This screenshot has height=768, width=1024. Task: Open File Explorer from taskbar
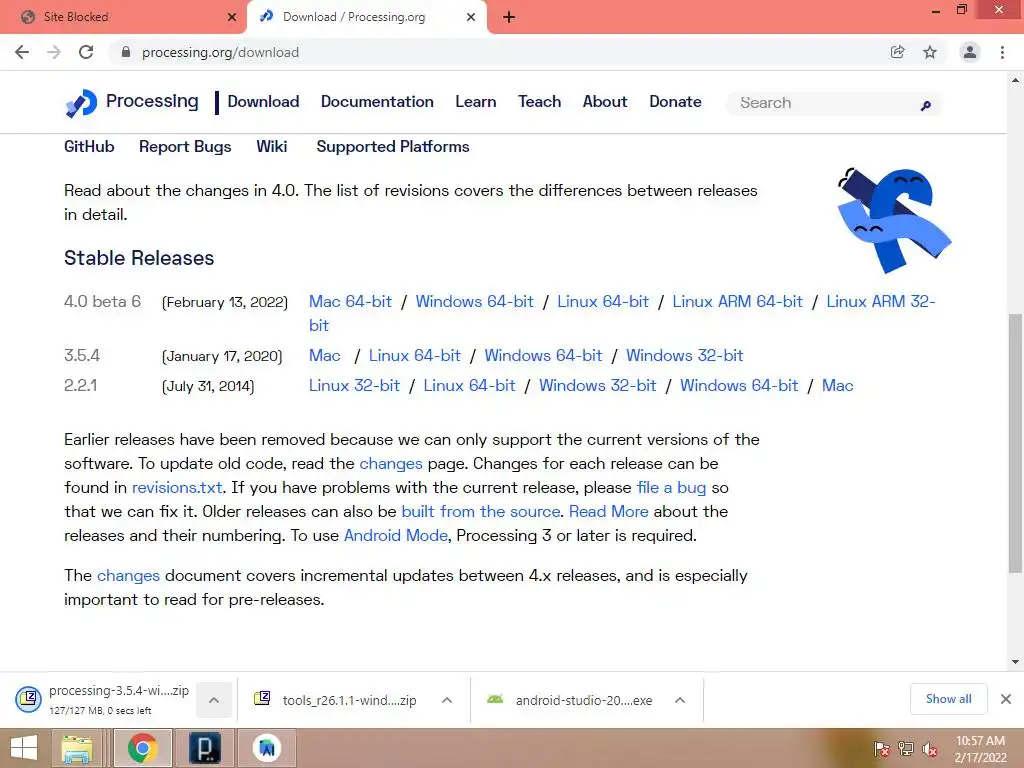click(77, 748)
